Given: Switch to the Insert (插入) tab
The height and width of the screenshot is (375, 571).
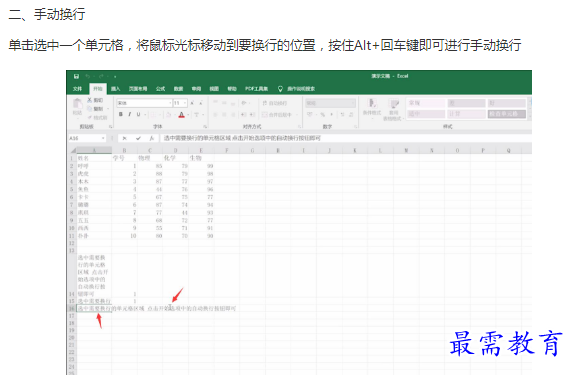Looking at the screenshot, I should [115, 88].
